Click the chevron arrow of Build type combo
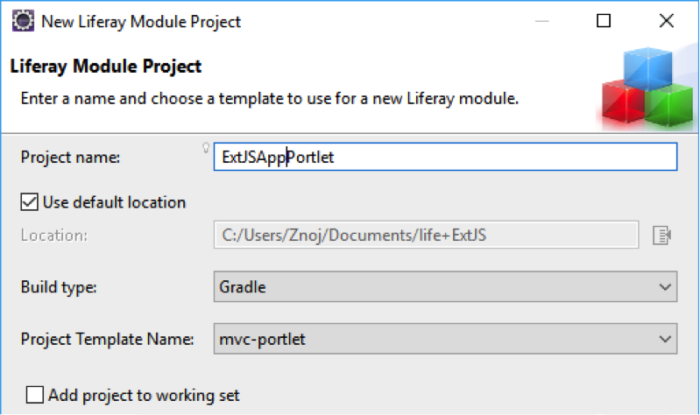Screen dimensions: 700x415 665,287
